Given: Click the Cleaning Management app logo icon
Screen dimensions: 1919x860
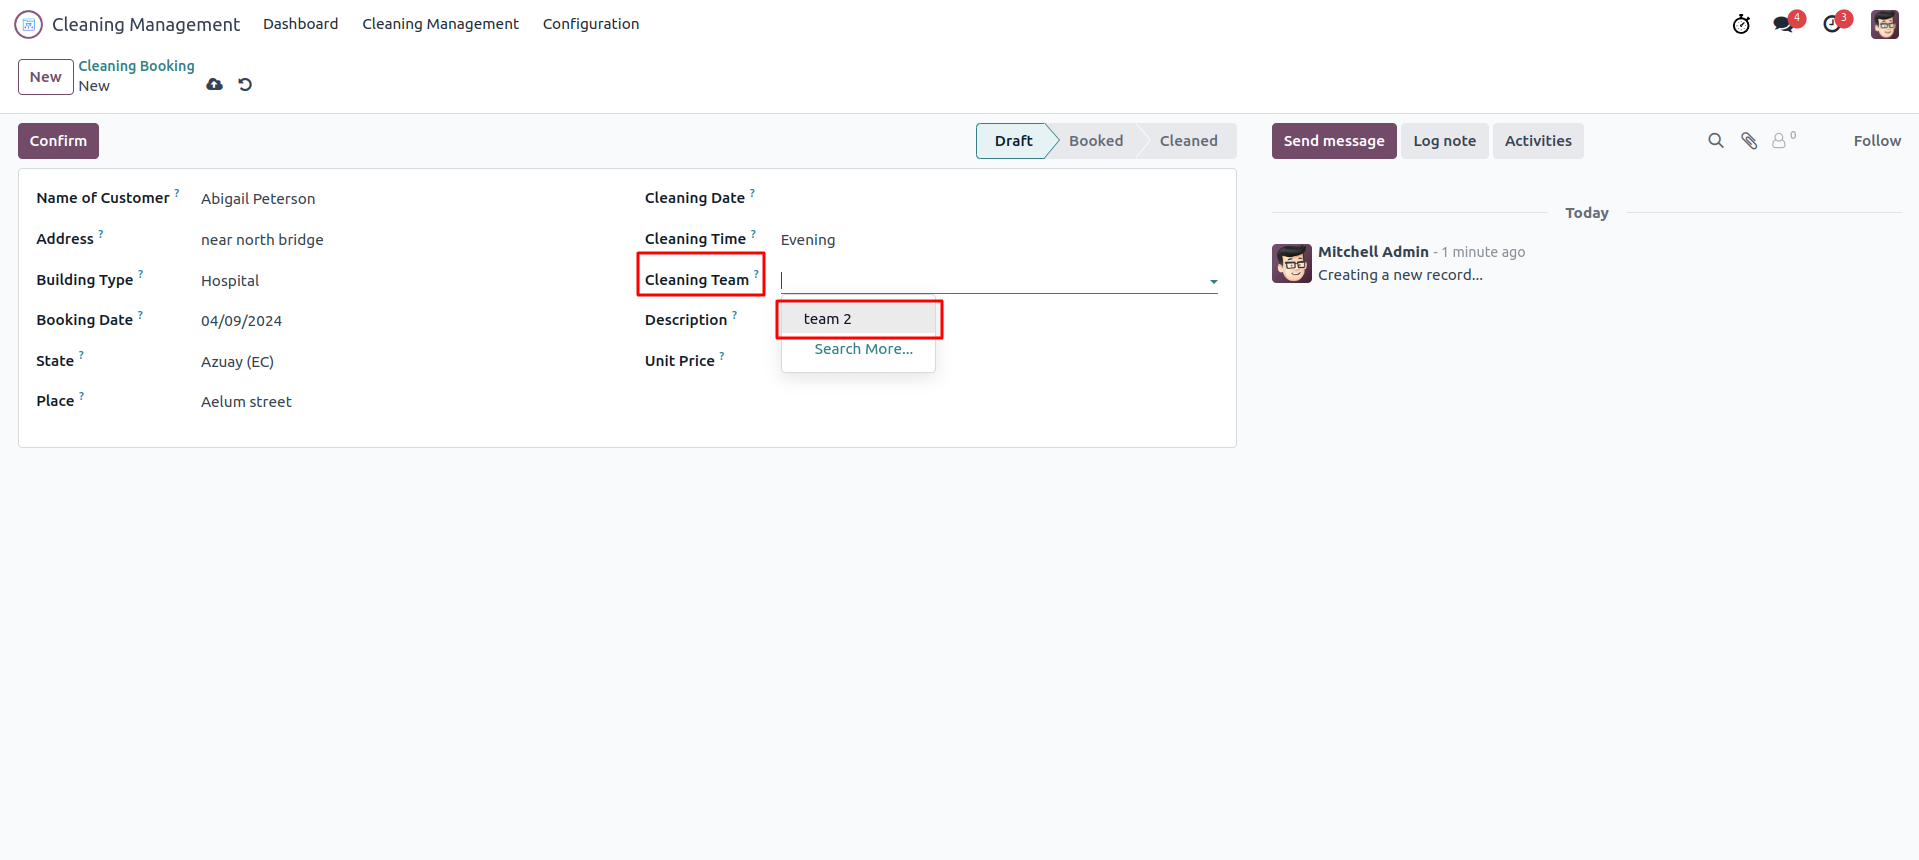Looking at the screenshot, I should pyautogui.click(x=29, y=24).
